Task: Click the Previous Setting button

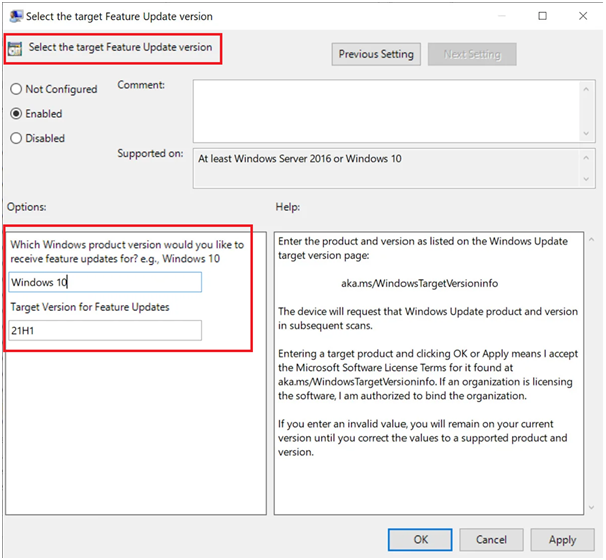Action: coord(376,54)
